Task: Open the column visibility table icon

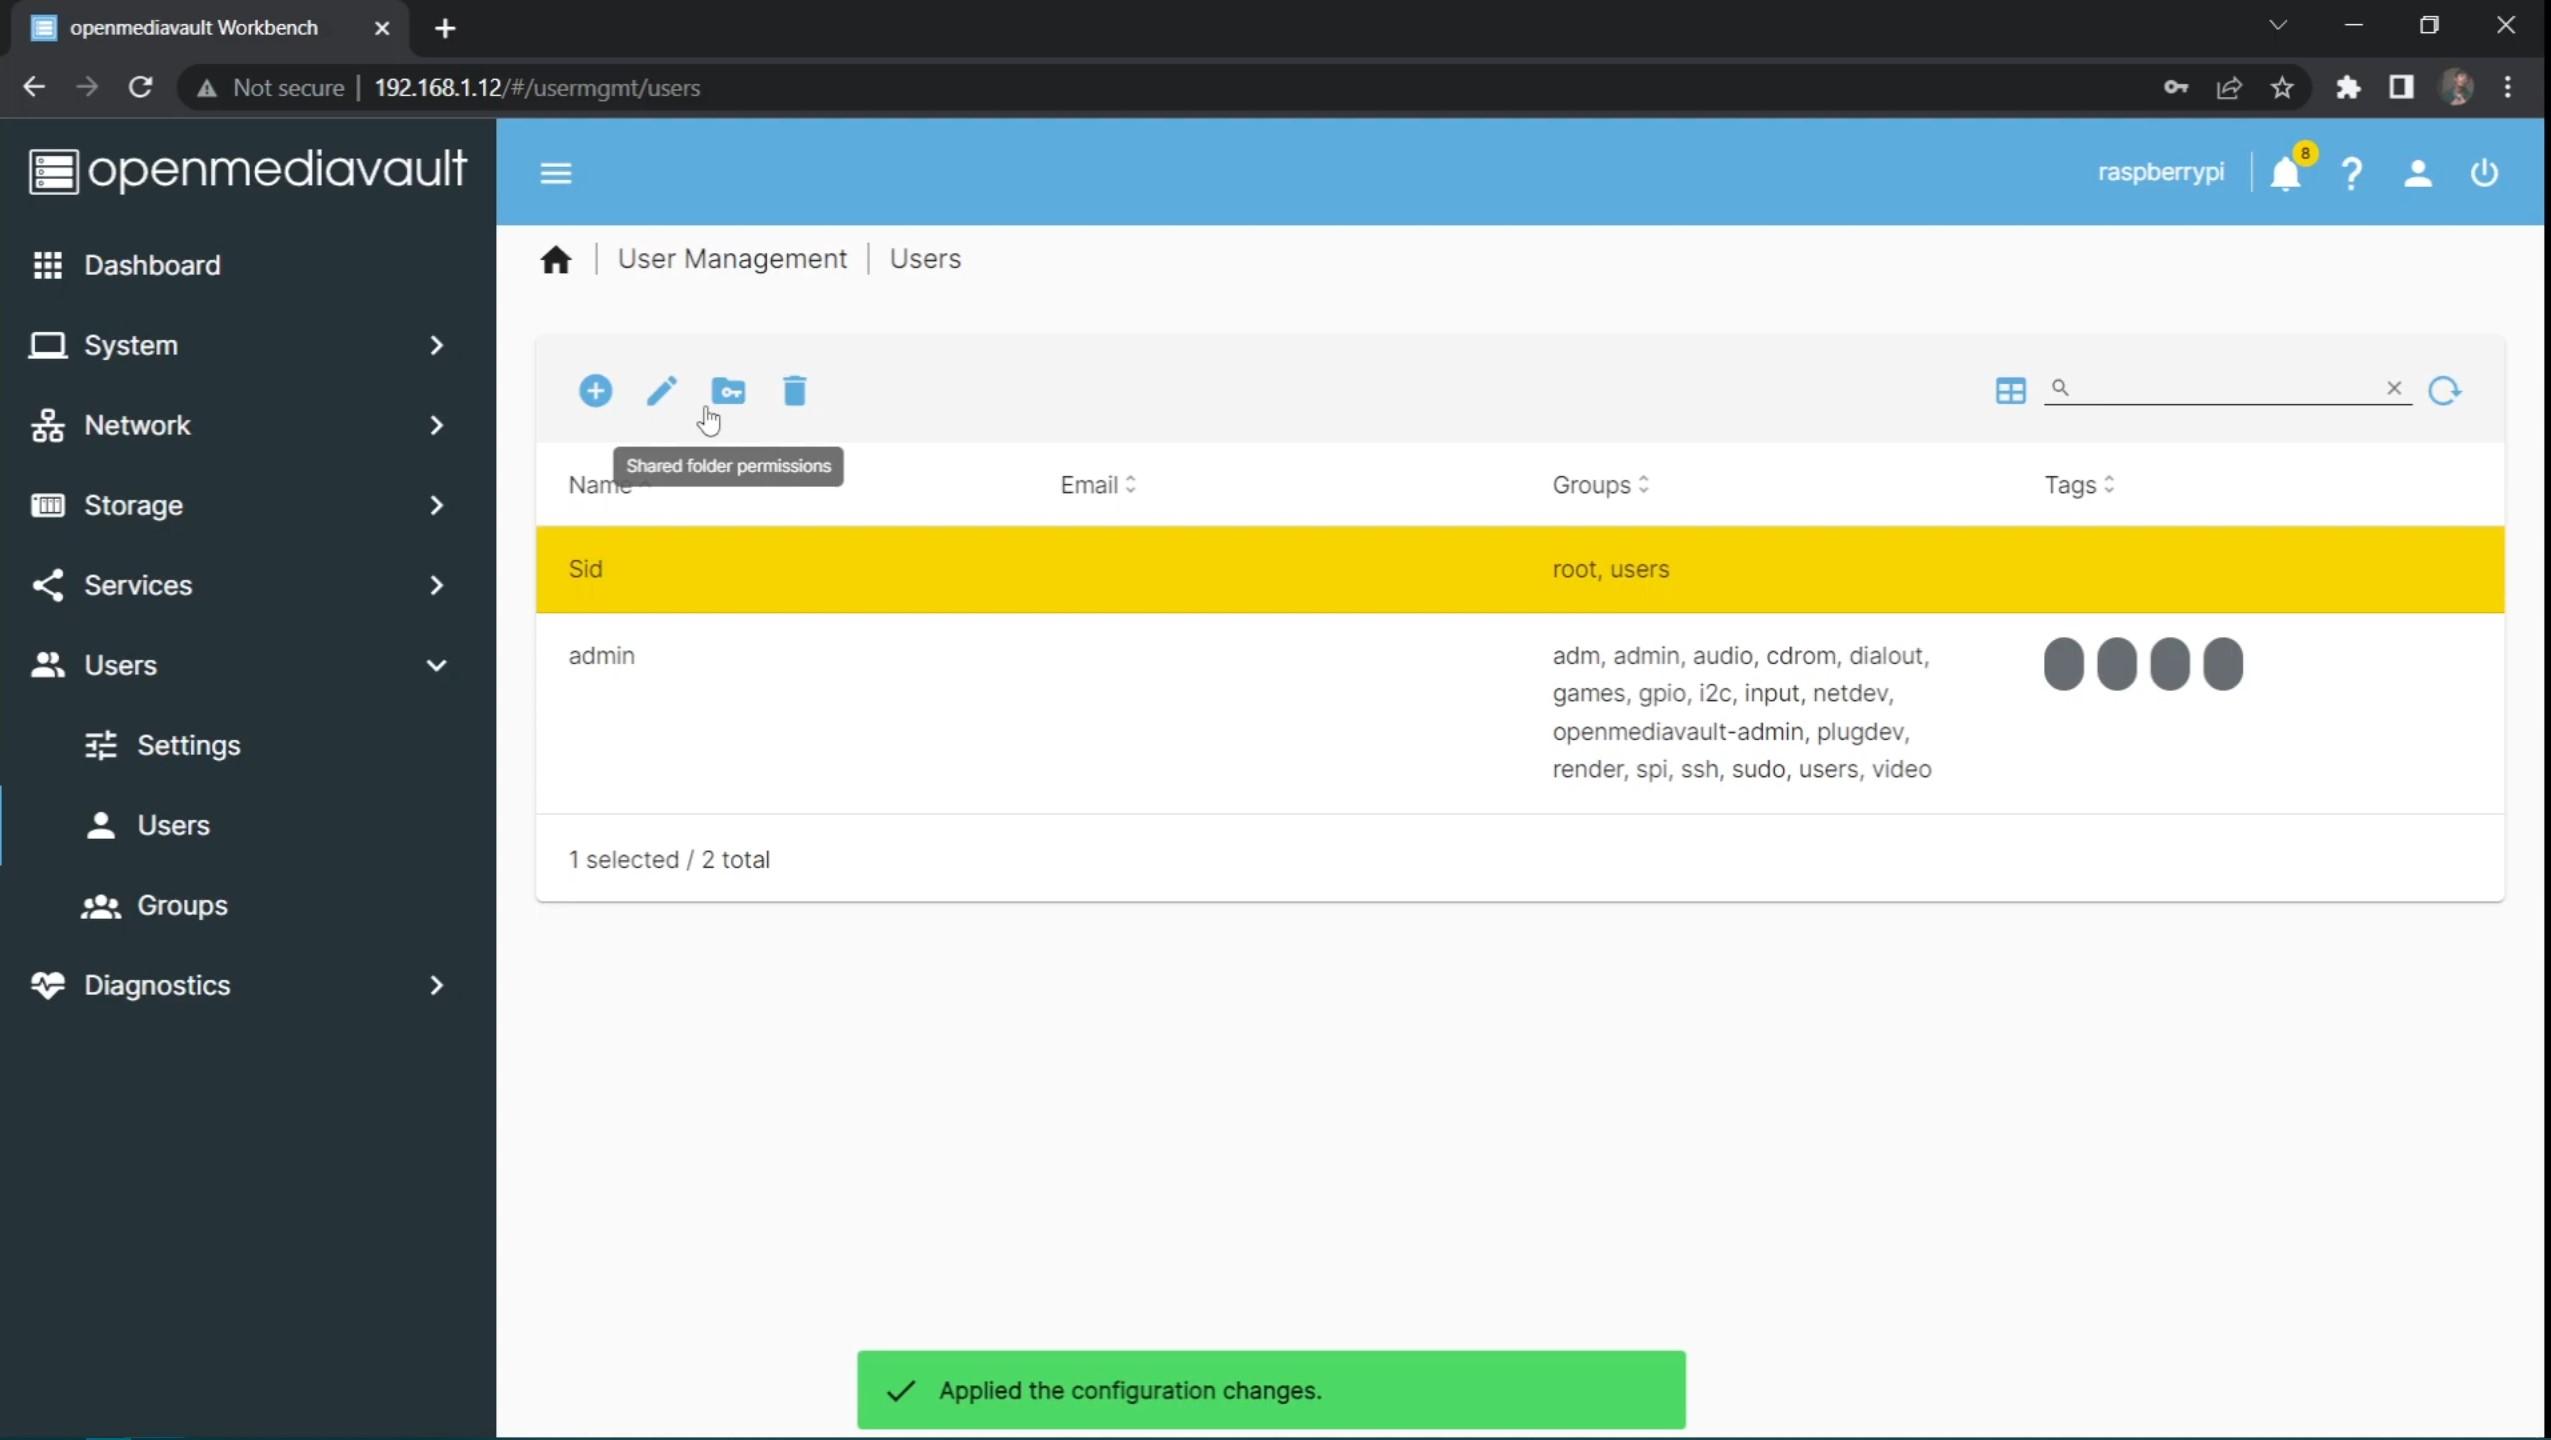Action: 2009,390
